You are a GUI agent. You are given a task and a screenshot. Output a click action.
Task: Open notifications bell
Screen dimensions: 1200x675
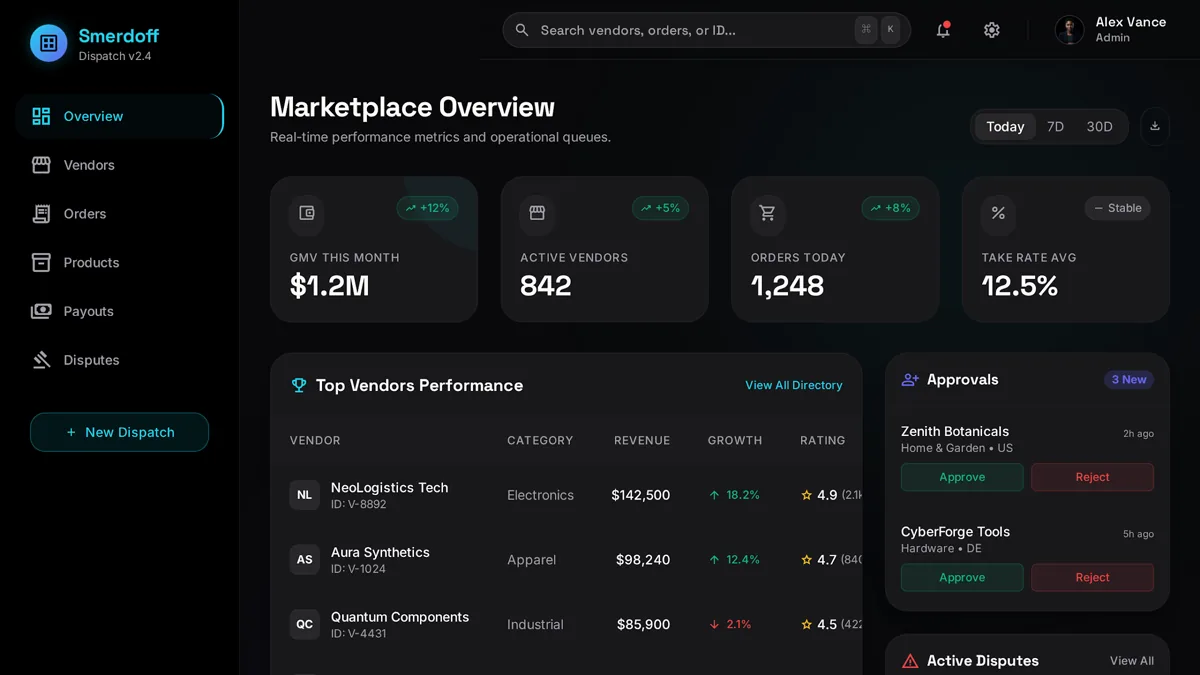click(943, 30)
